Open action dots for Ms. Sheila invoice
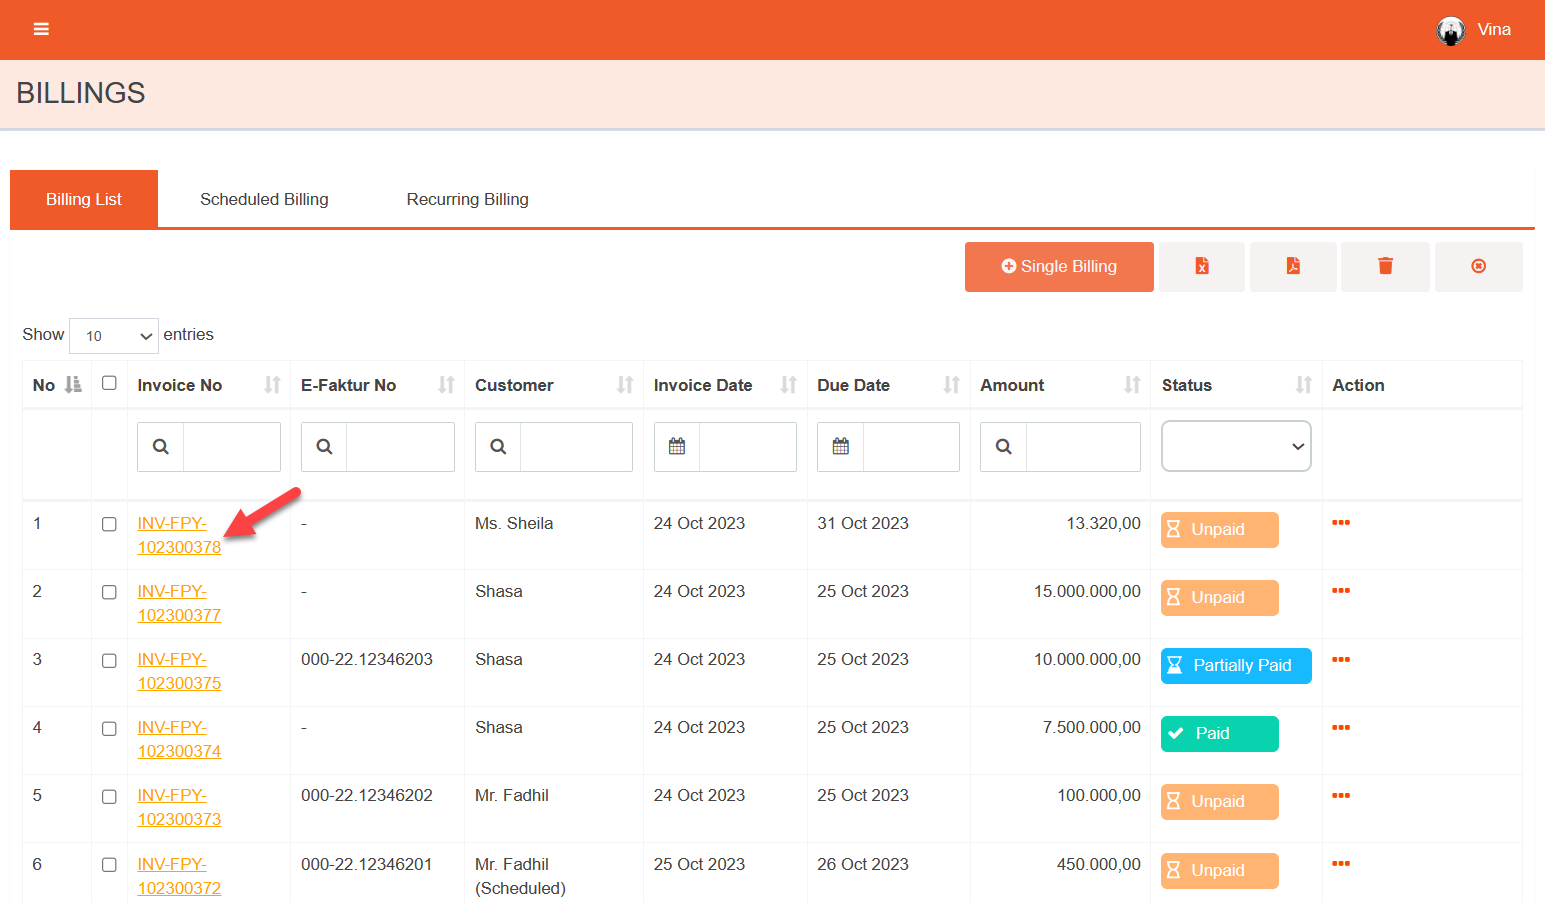This screenshot has height=903, width=1545. 1340,523
